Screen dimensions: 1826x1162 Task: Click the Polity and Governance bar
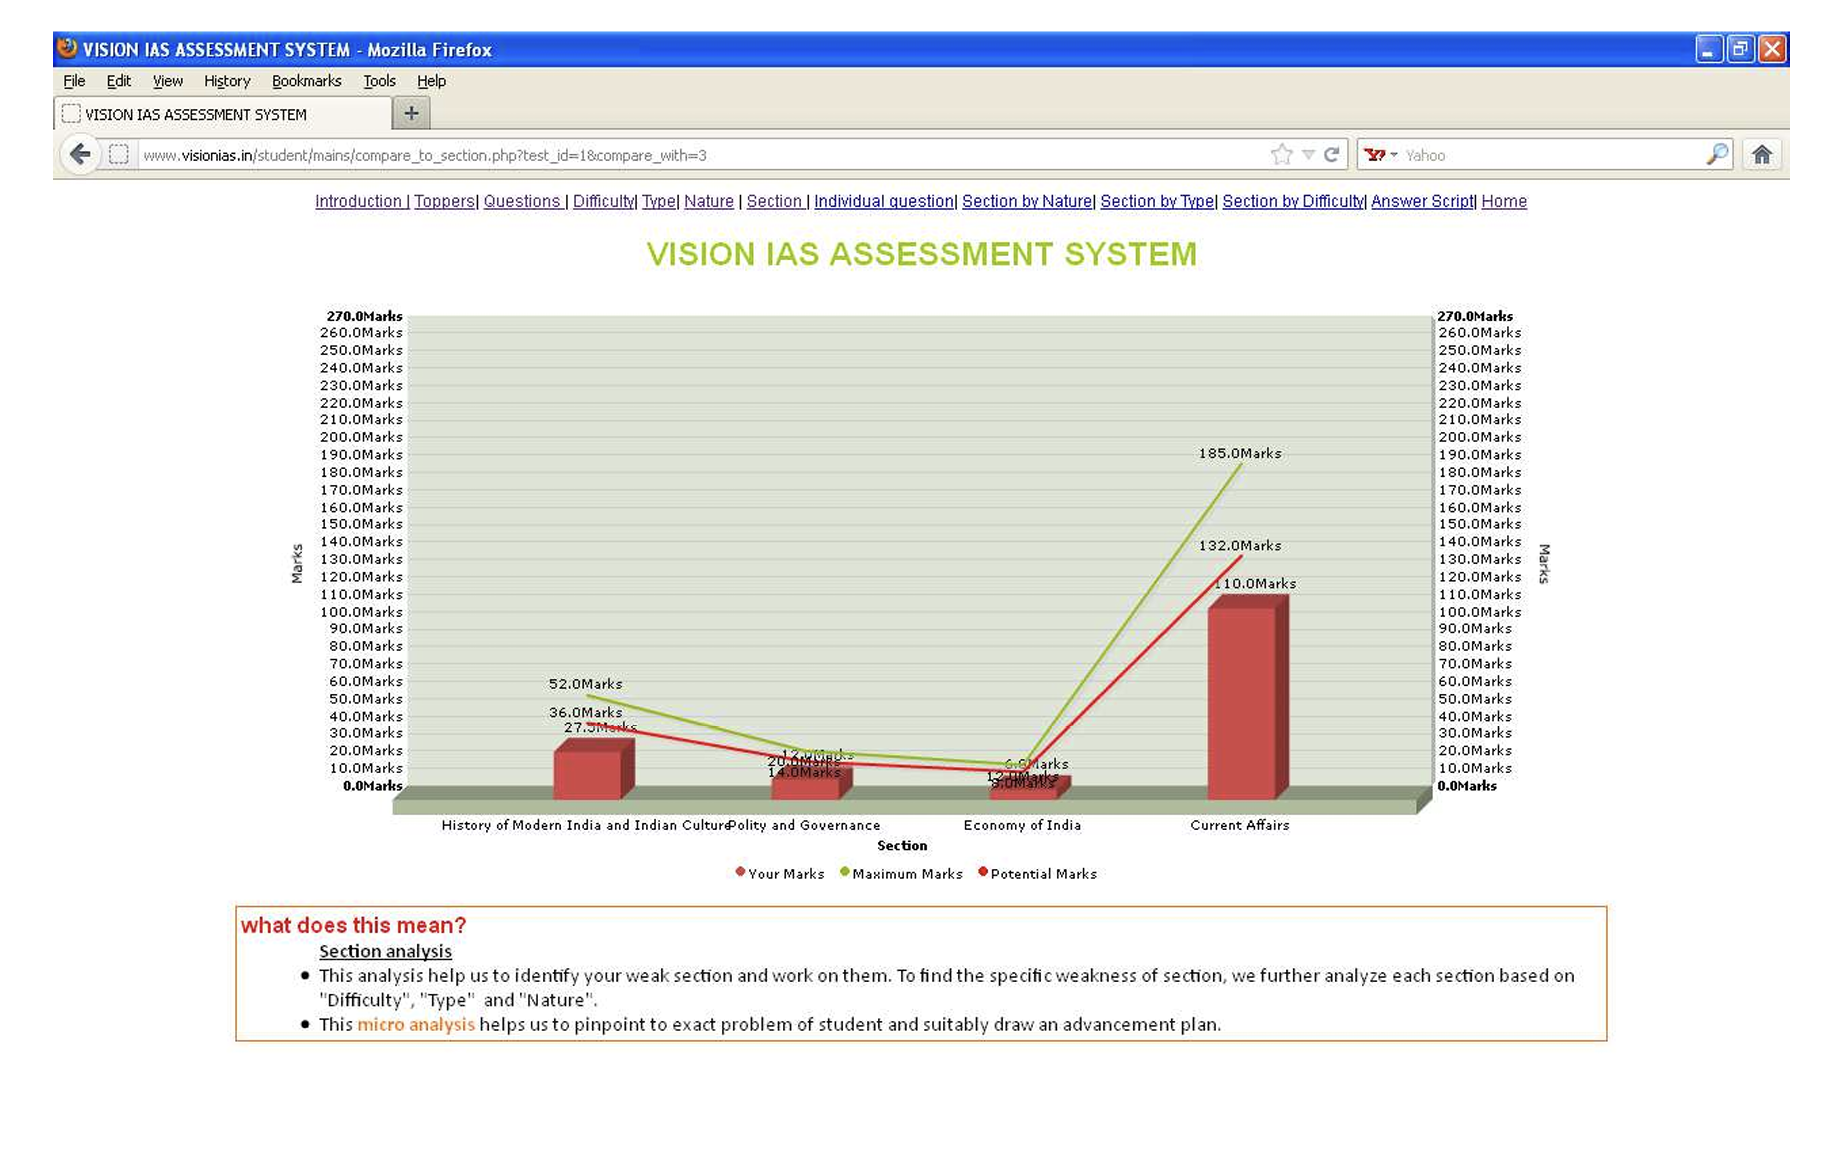pos(812,782)
